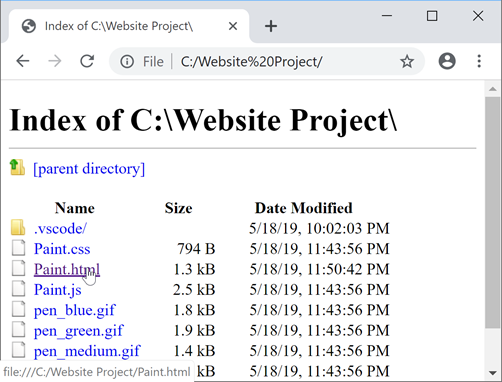
Task: Maximize the Chrome window
Action: 432,16
